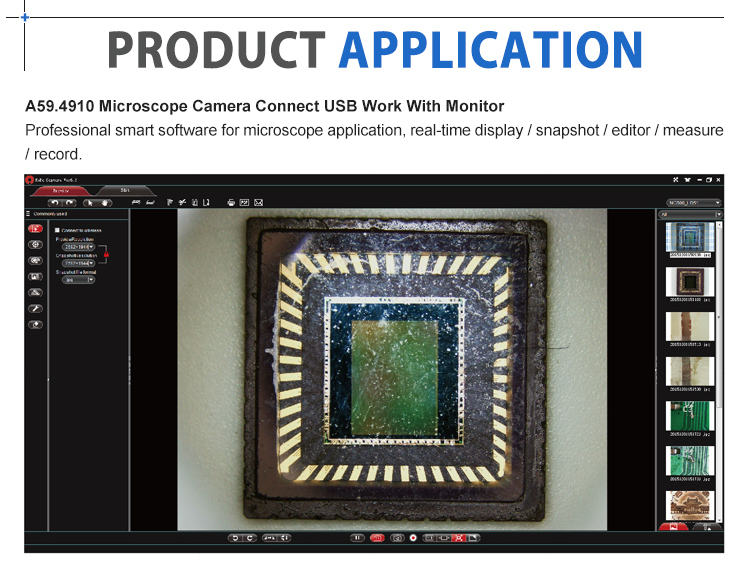Click the email envelope icon
This screenshot has width=750, height=572.
tap(258, 202)
